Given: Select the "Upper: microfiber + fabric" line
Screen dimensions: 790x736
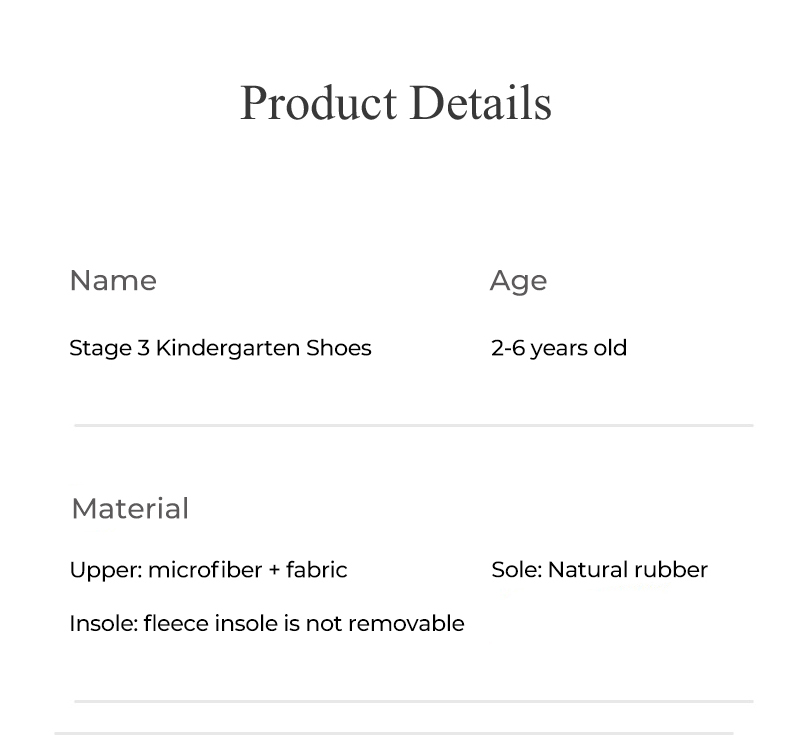Looking at the screenshot, I should click(208, 570).
